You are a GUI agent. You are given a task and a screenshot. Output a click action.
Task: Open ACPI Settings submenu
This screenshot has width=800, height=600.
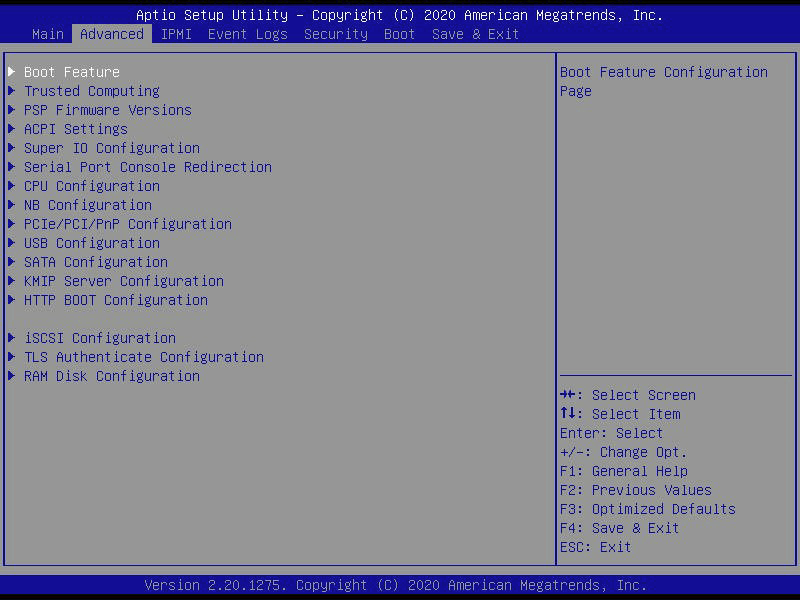click(x=76, y=129)
